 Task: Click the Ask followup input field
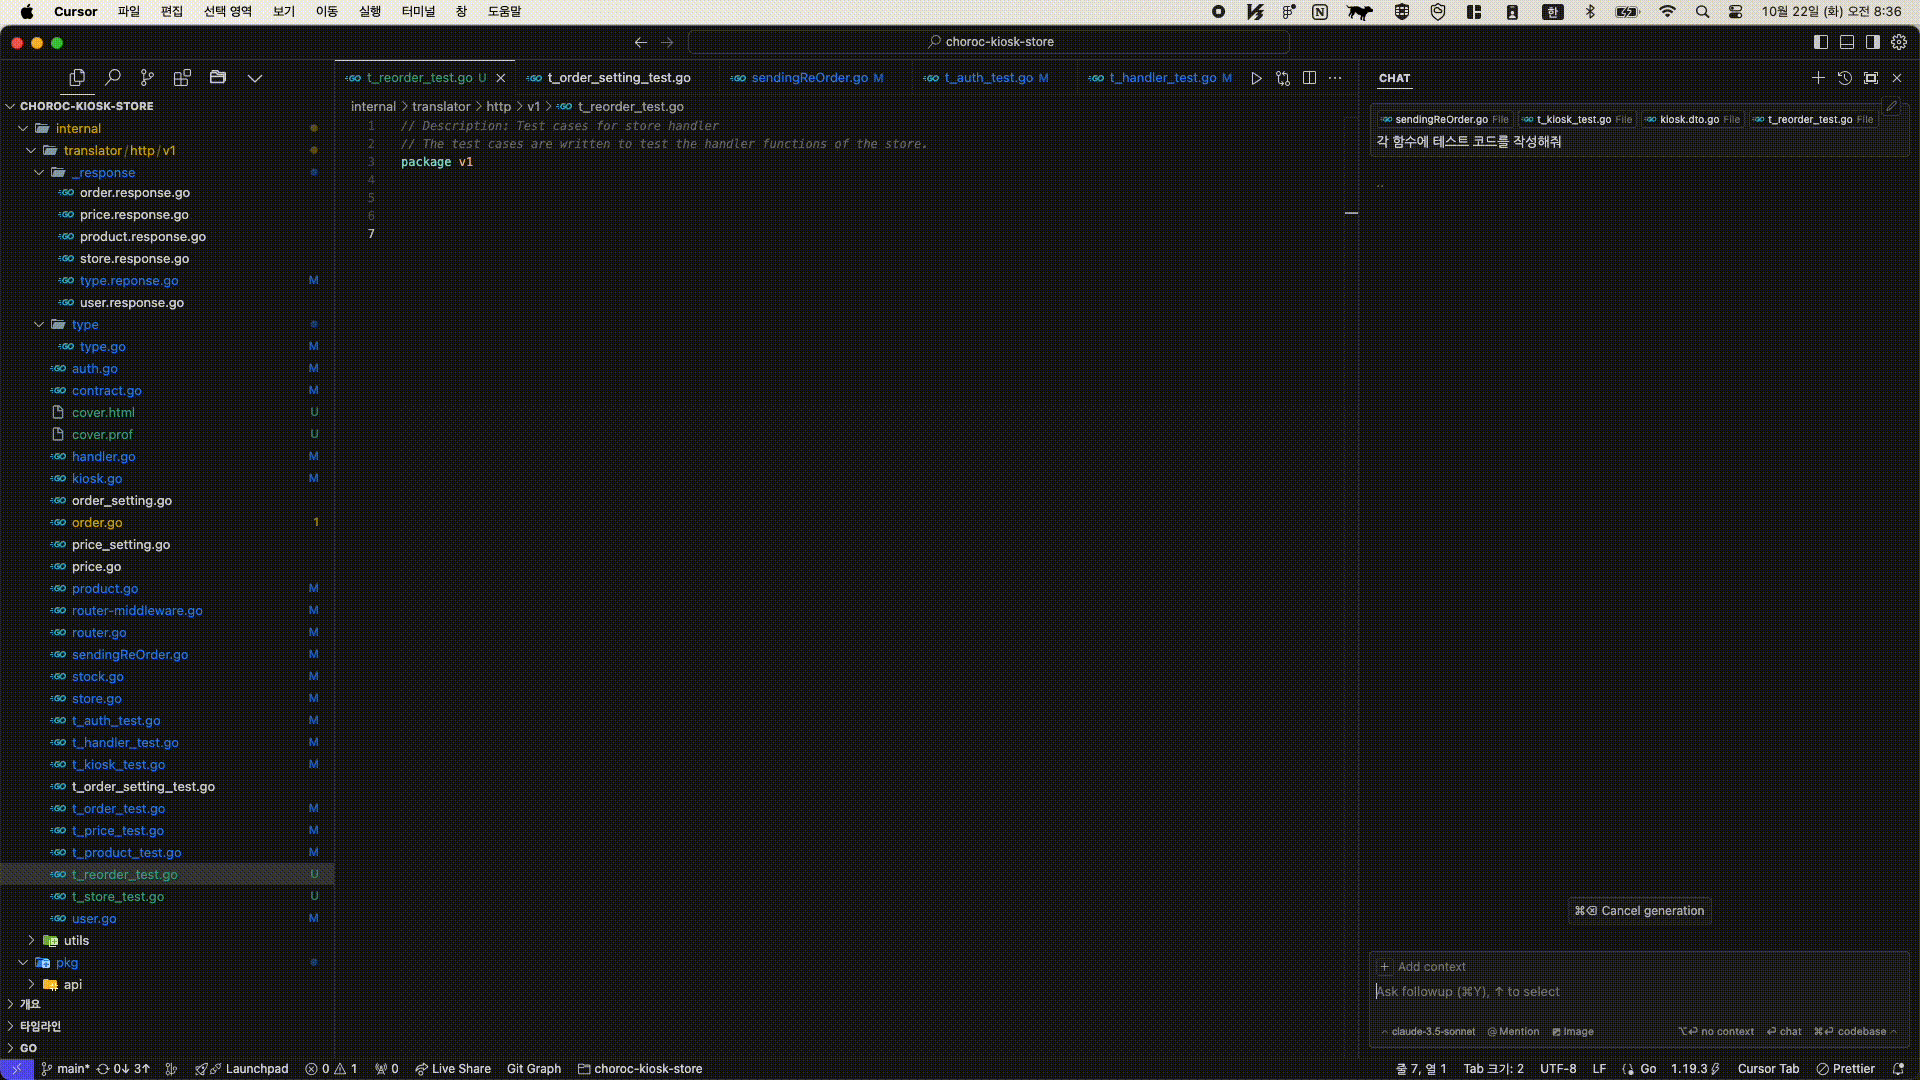pos(1638,992)
